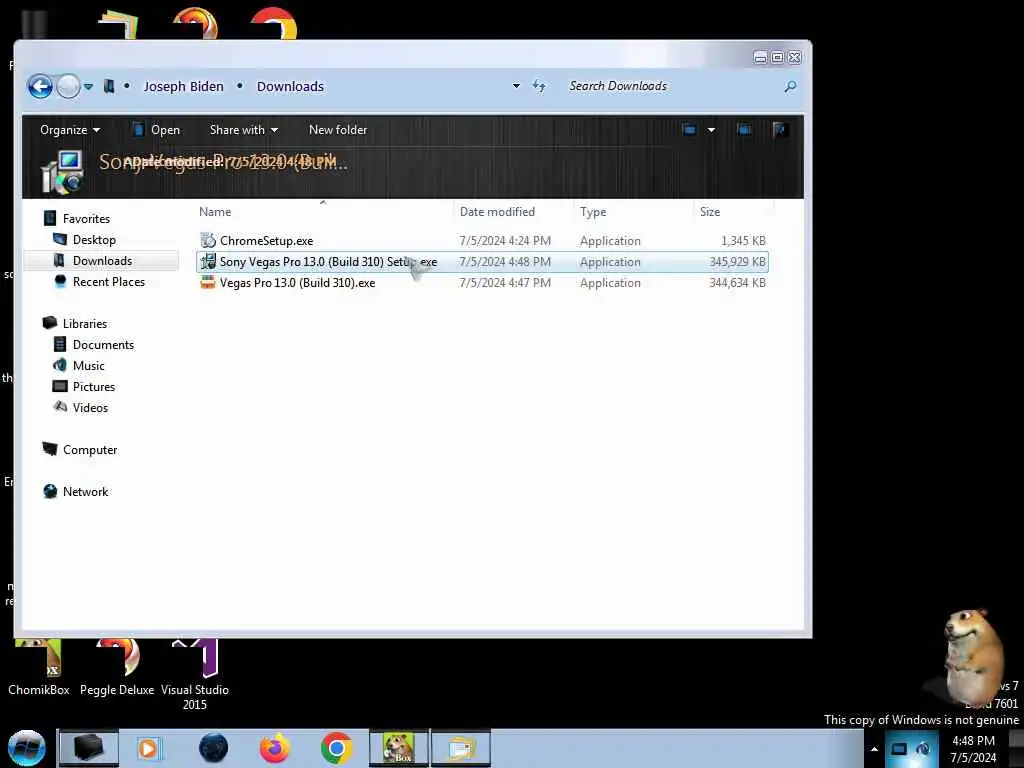Show hidden system tray icons arrow
The height and width of the screenshot is (768, 1024).
point(874,749)
